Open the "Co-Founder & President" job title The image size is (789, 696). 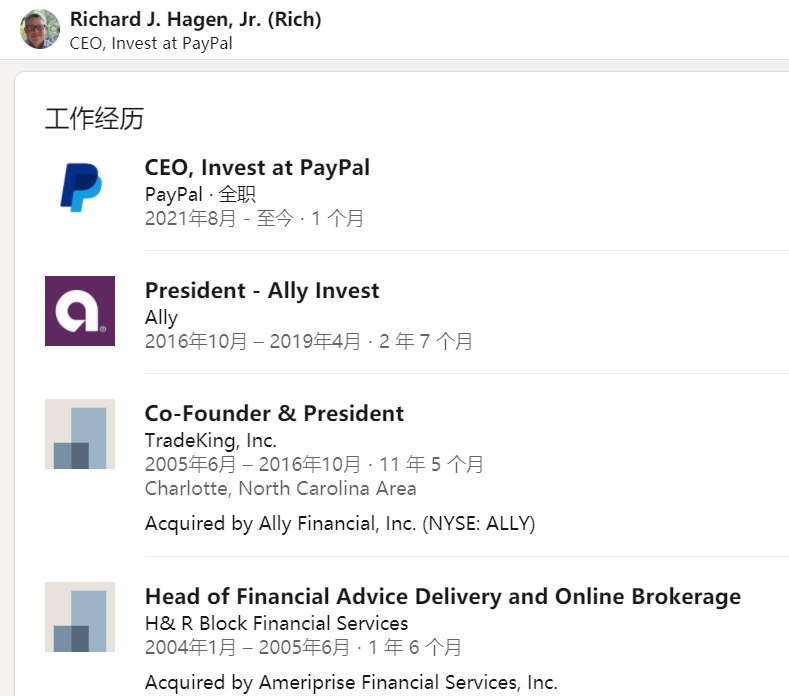click(274, 414)
